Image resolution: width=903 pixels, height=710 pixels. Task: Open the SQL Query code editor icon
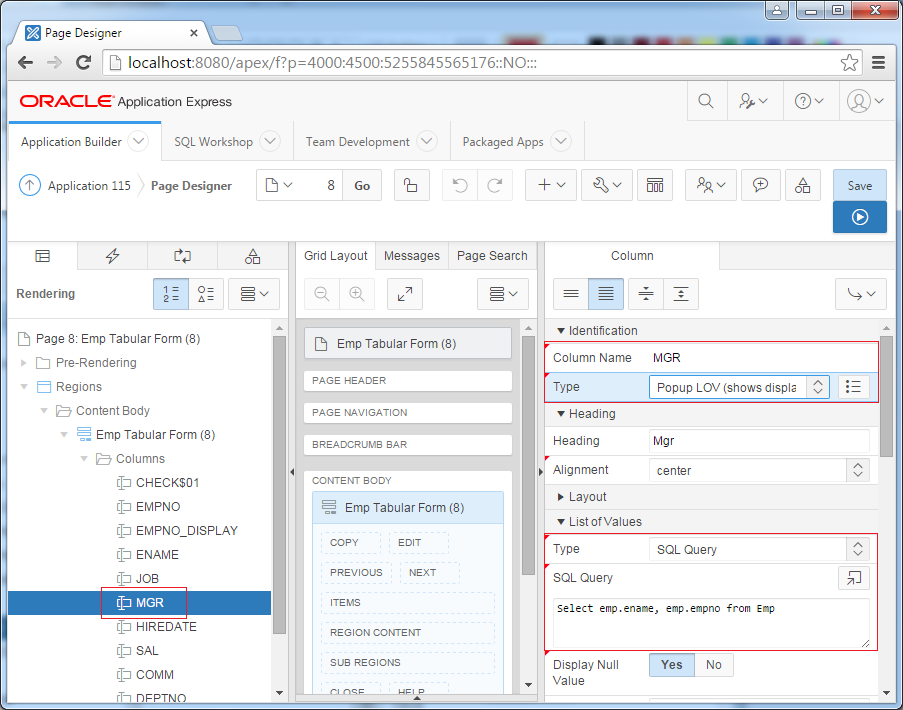853,578
